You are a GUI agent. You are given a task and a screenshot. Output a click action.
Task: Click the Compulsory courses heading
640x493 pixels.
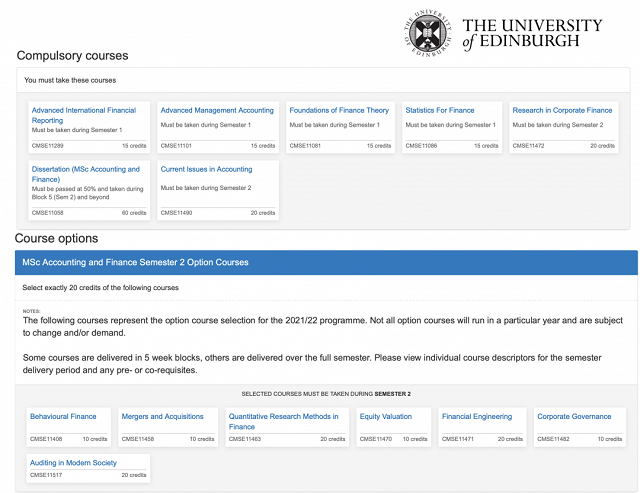click(x=72, y=56)
